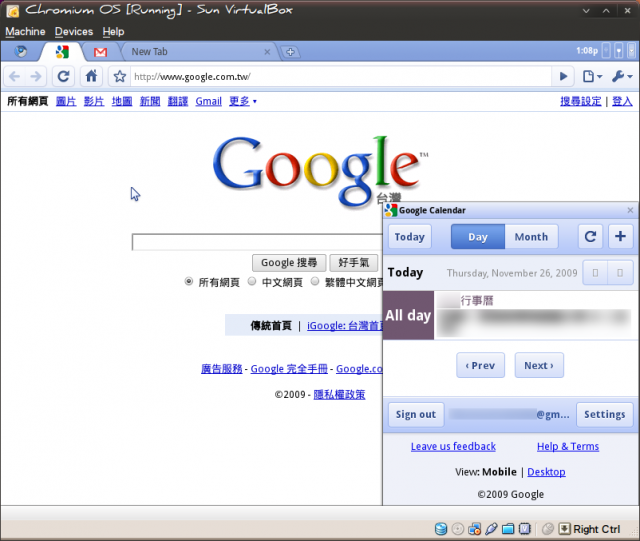The image size is (640, 541).
Task: Click VirtualBox shared folders status icon
Action: [x=508, y=529]
